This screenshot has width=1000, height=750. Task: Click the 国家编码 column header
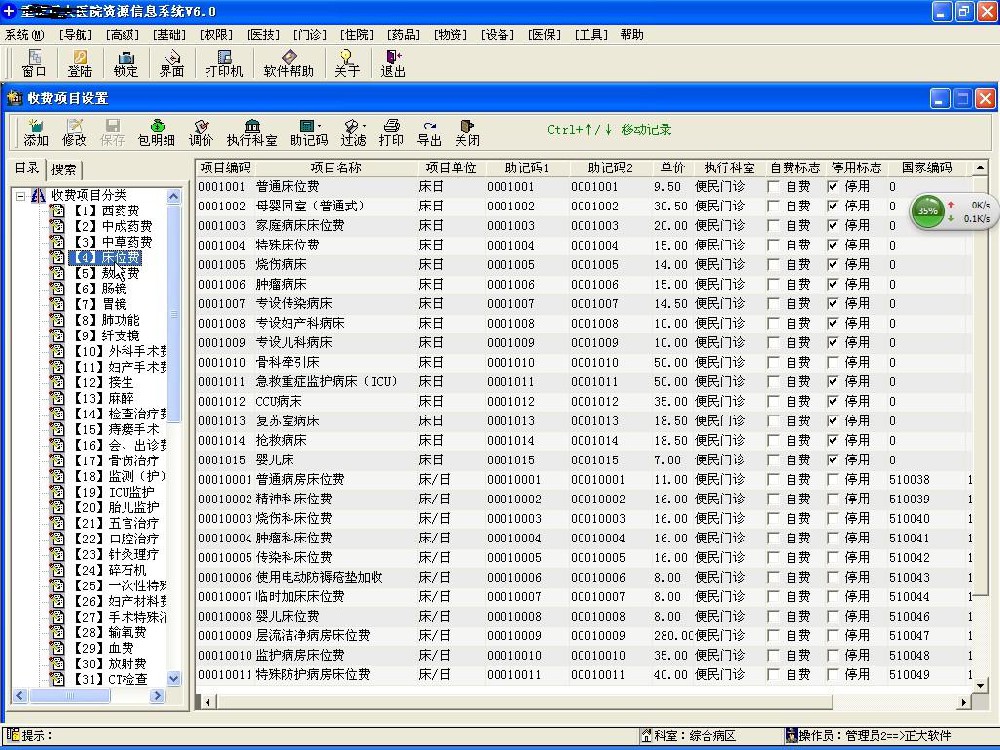coord(927,168)
